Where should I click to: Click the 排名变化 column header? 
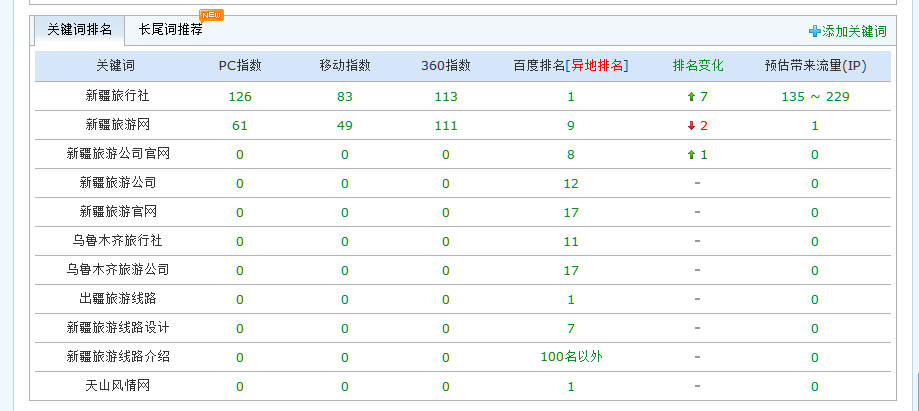698,66
